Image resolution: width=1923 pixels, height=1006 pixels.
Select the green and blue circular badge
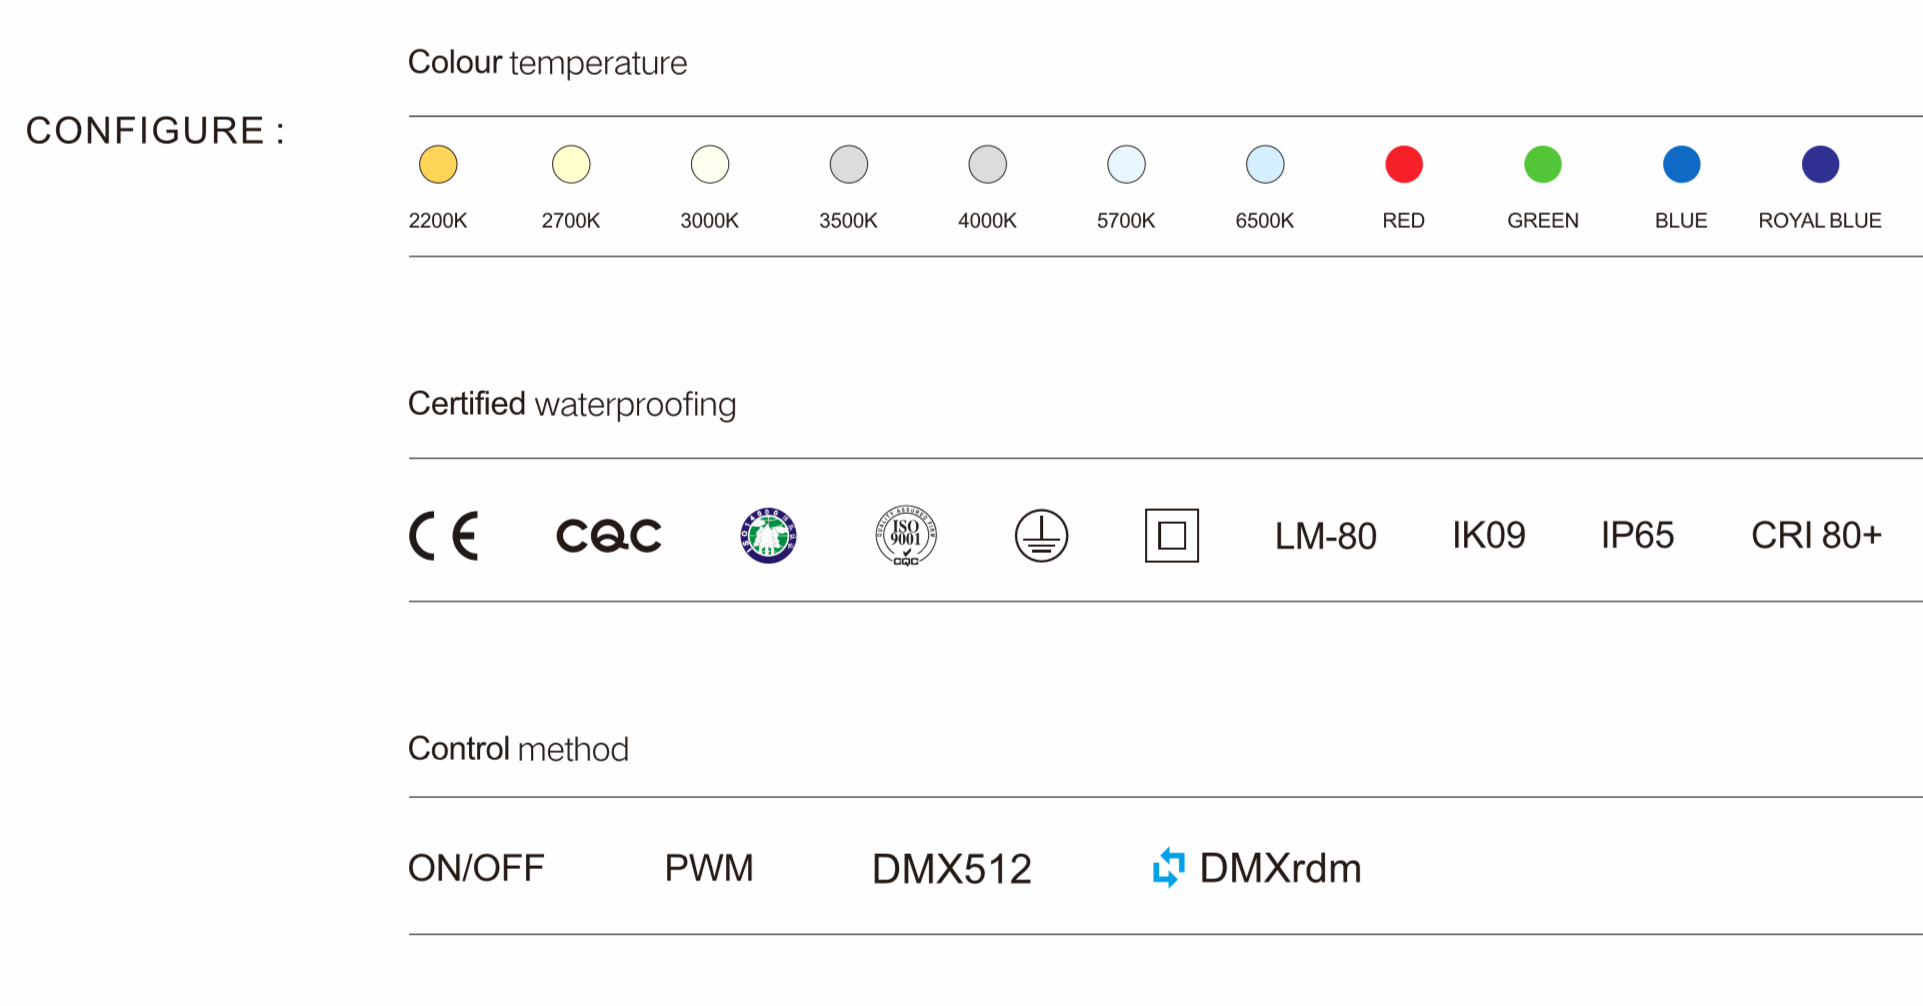[x=768, y=536]
